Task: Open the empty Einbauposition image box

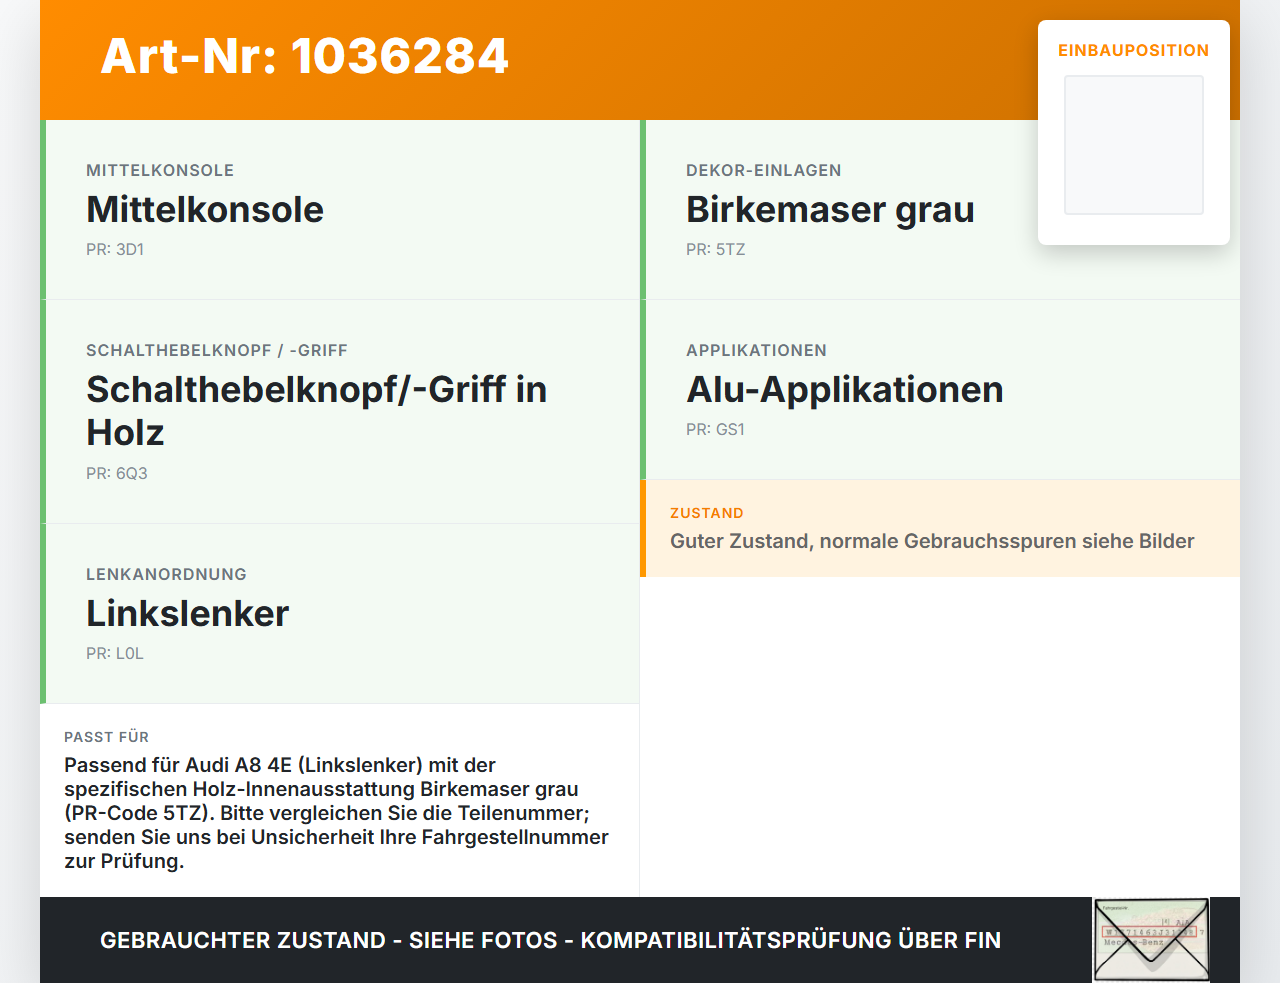Action: click(1134, 145)
